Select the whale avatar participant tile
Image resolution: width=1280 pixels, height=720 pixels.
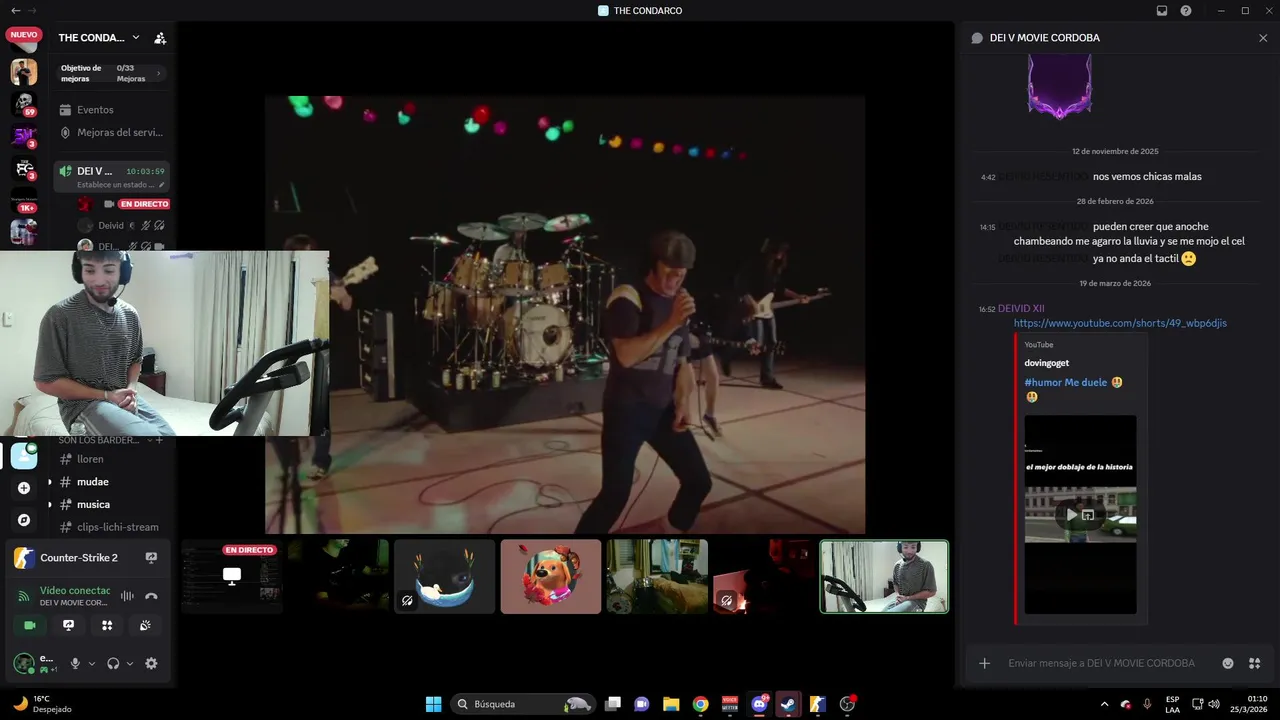click(x=445, y=577)
